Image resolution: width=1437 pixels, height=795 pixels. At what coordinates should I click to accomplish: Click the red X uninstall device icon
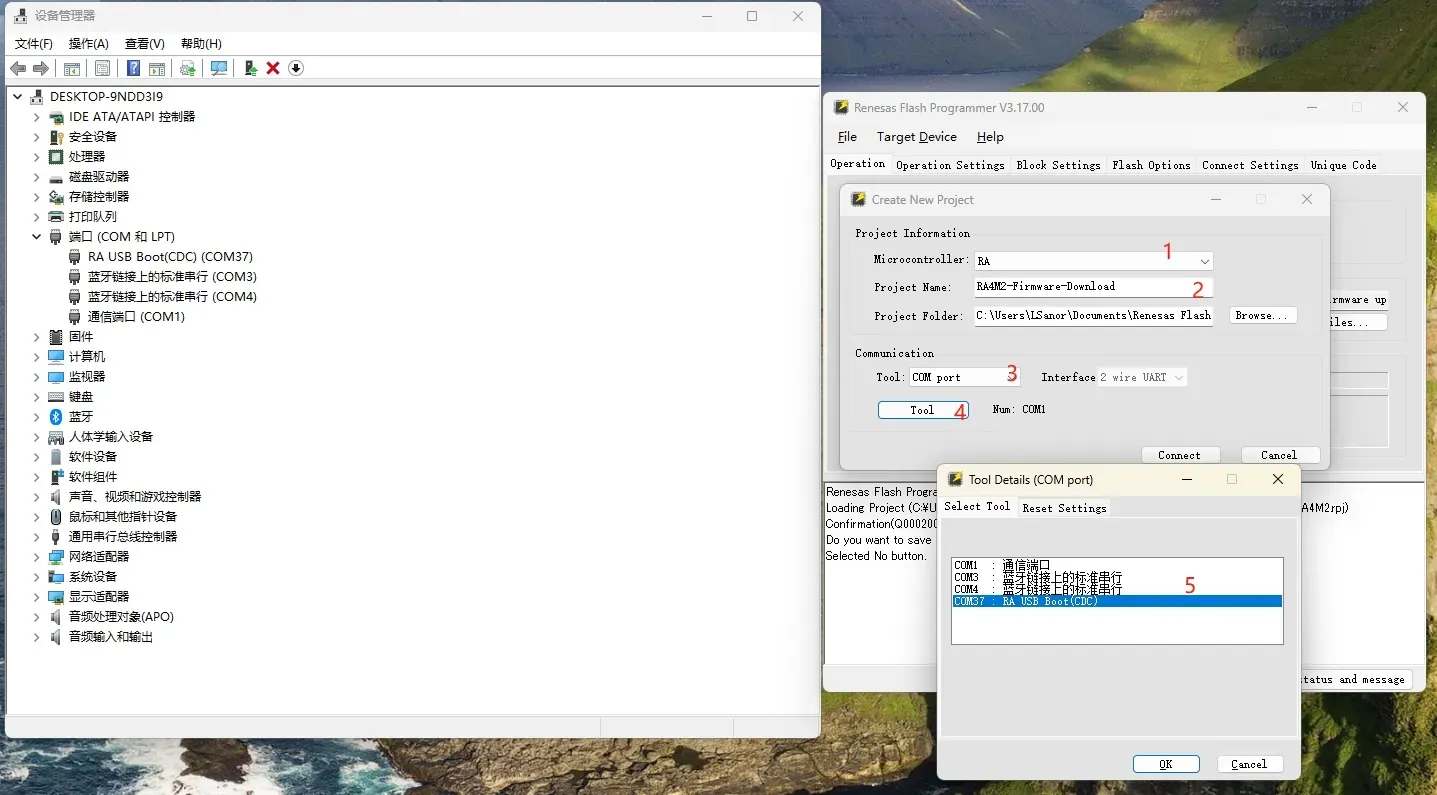pyautogui.click(x=272, y=68)
